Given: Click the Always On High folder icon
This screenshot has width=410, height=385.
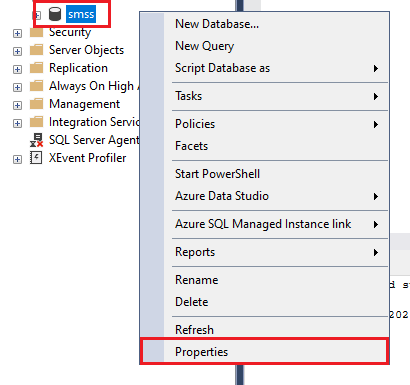Looking at the screenshot, I should pyautogui.click(x=36, y=86).
